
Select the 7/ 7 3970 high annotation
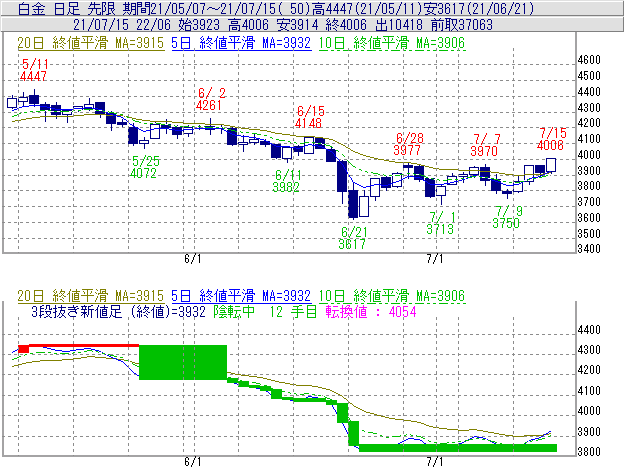[x=485, y=145]
